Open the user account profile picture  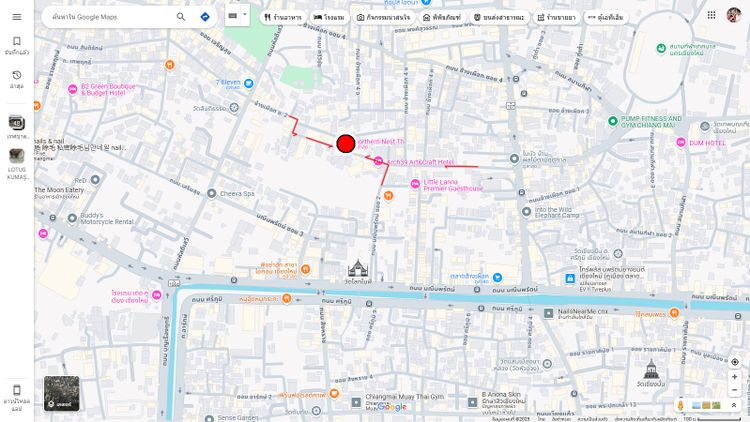pos(734,15)
